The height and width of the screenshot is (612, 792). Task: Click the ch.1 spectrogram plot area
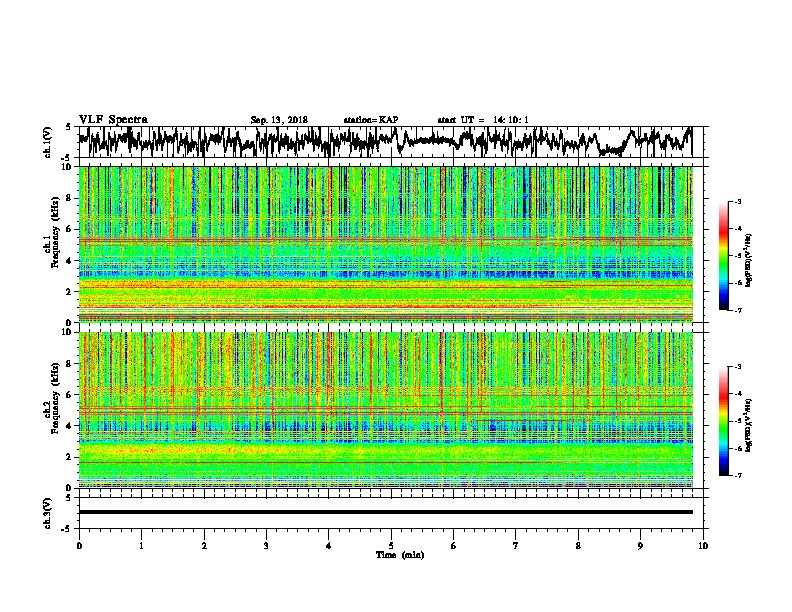pos(385,244)
